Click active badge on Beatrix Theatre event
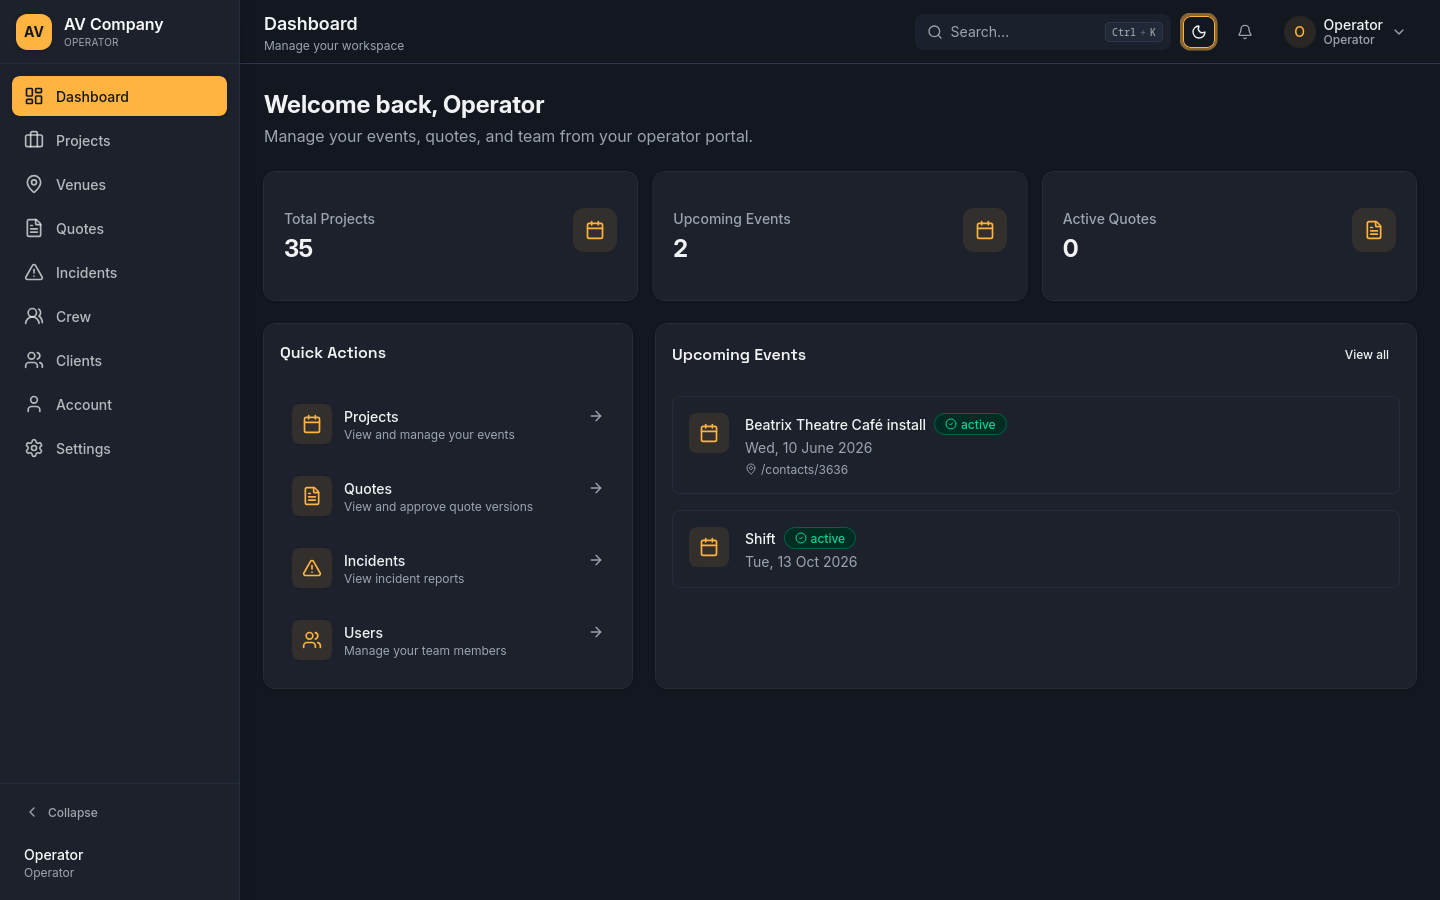Screen dimensions: 1440x900 (970, 424)
